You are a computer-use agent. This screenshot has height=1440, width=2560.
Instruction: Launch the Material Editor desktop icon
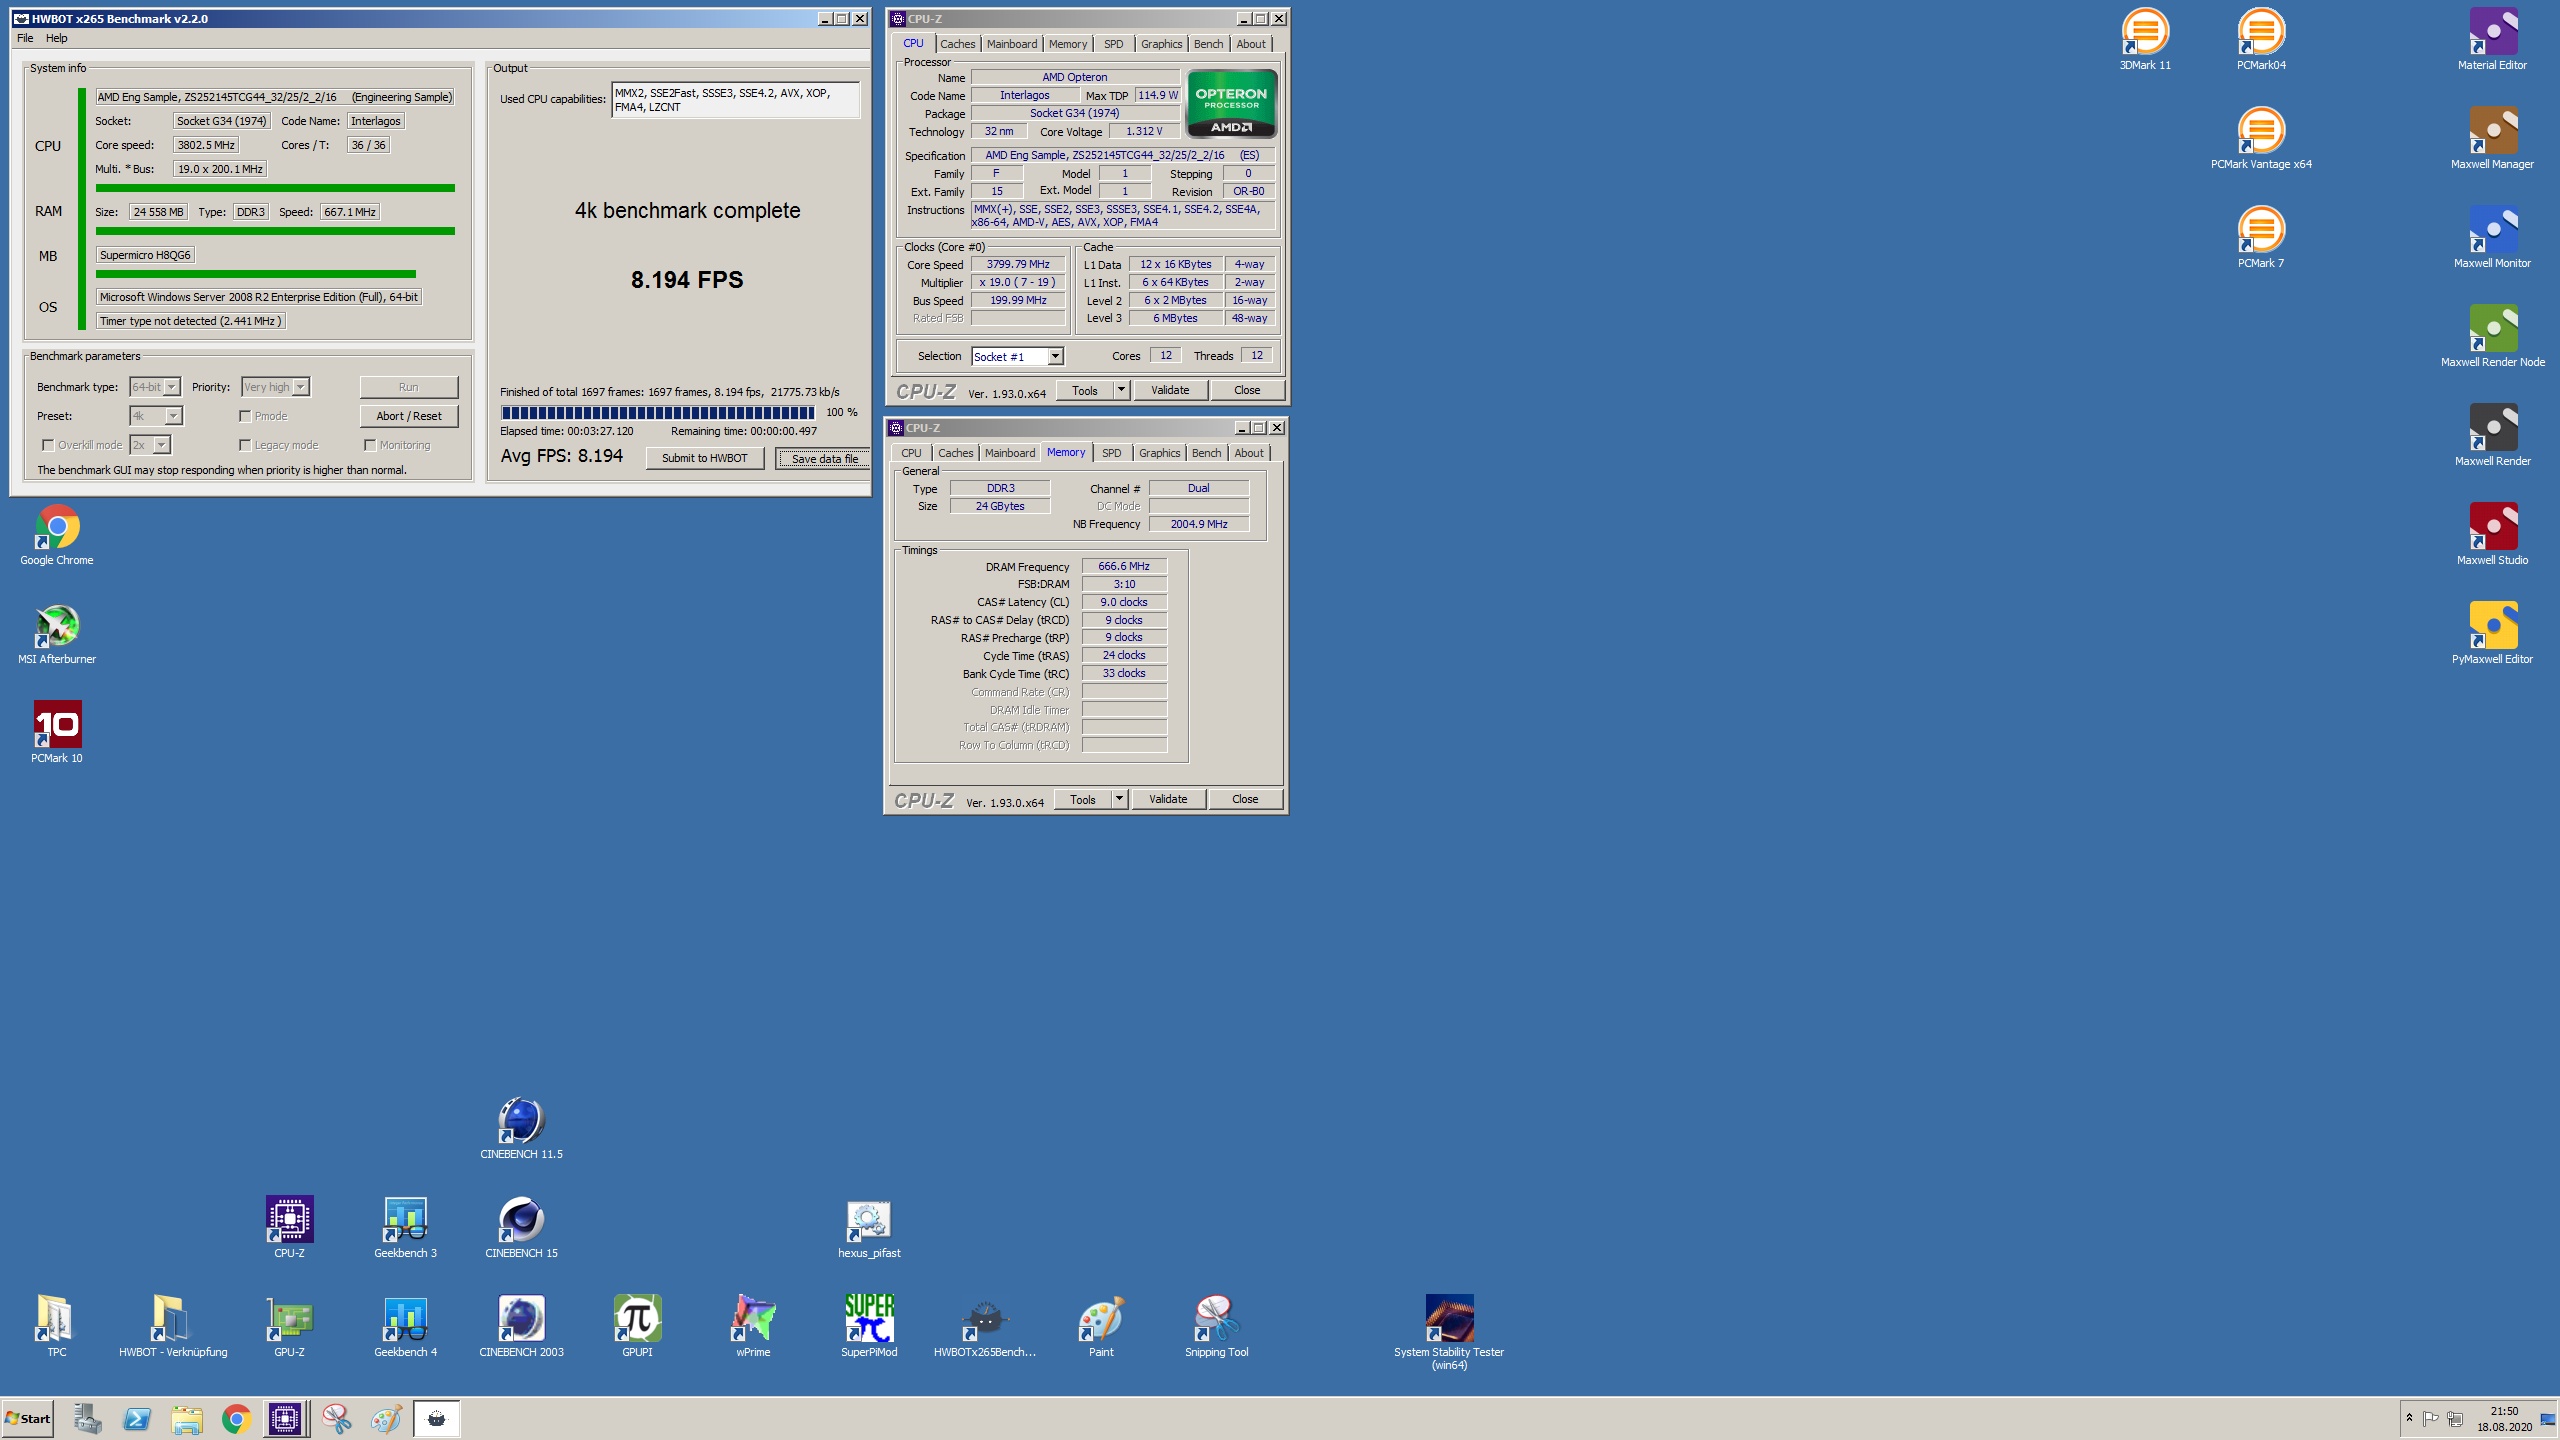[x=2492, y=40]
